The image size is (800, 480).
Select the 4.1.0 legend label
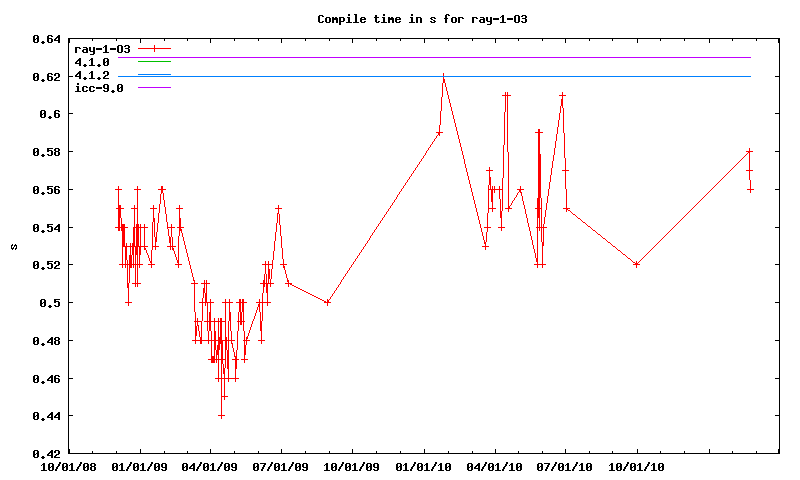92,62
